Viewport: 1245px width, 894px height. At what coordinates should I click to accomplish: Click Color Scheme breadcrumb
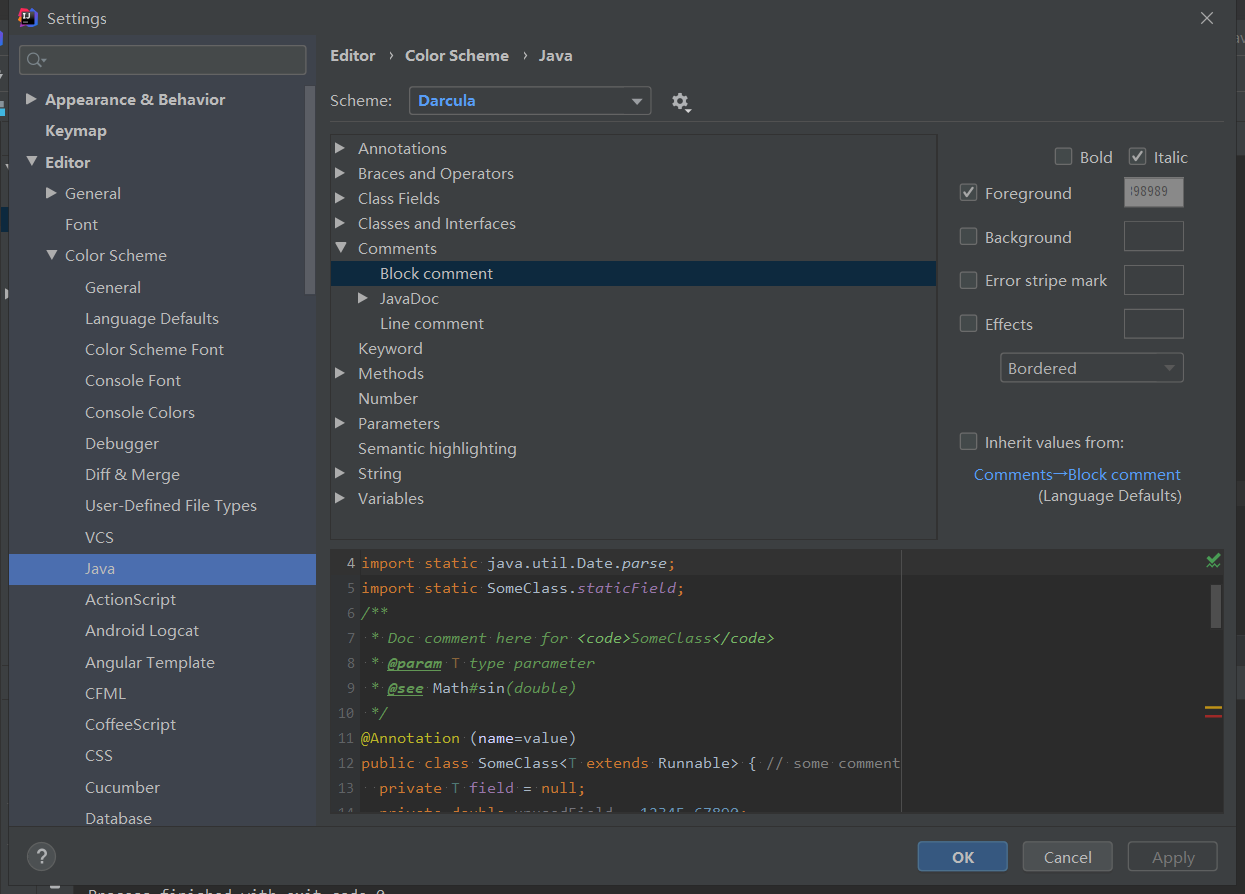click(x=457, y=56)
